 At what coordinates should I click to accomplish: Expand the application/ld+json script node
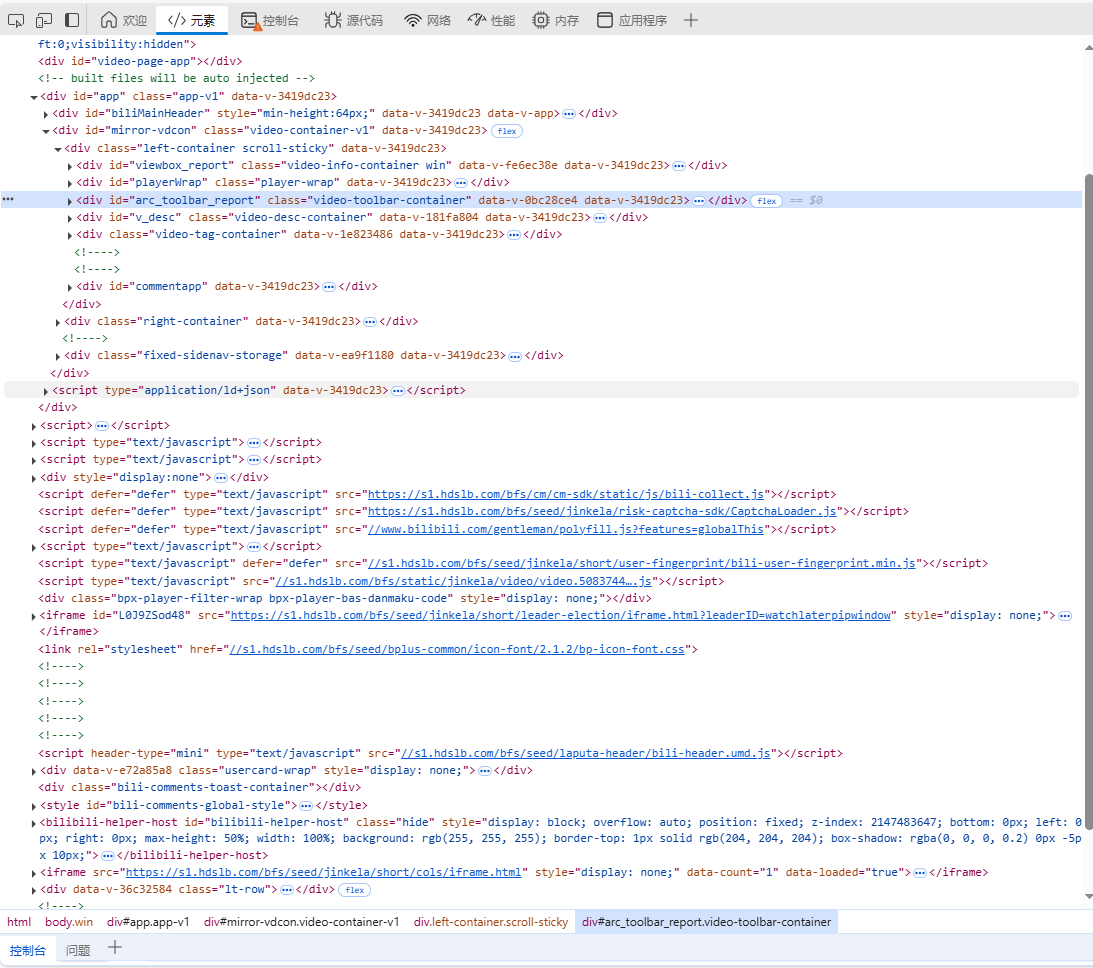(46, 391)
